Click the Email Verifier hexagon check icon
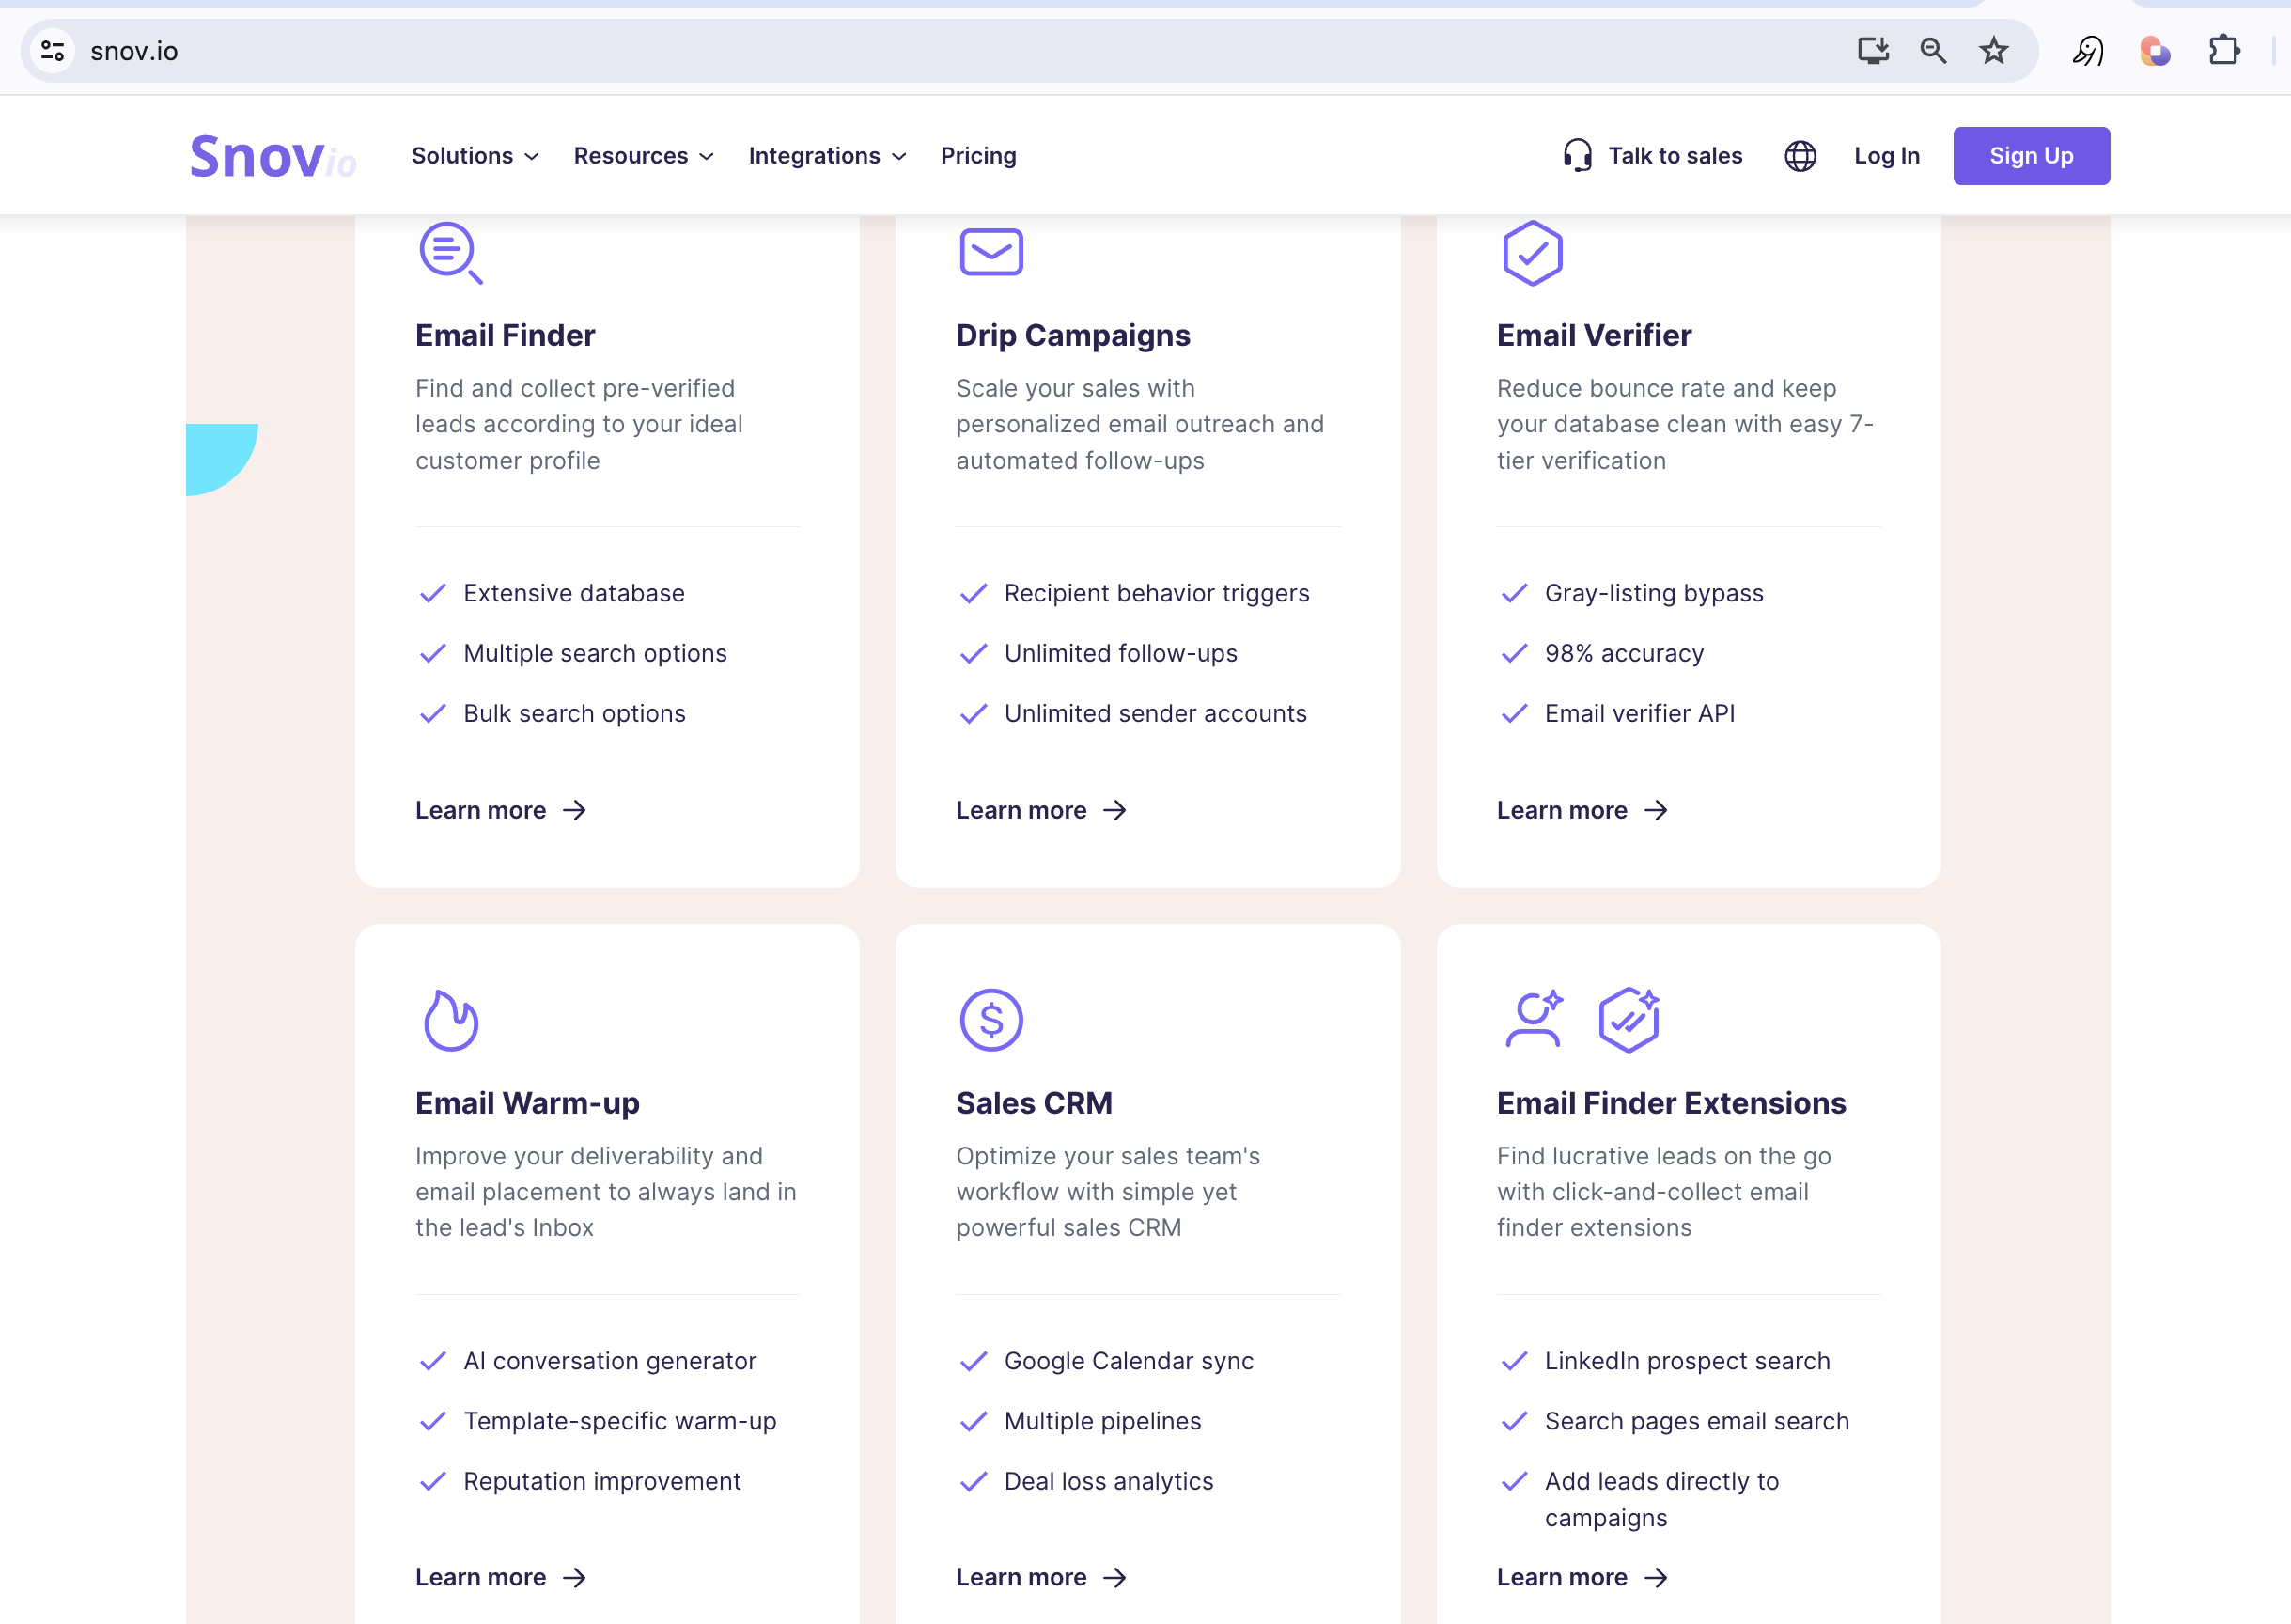 [1531, 252]
